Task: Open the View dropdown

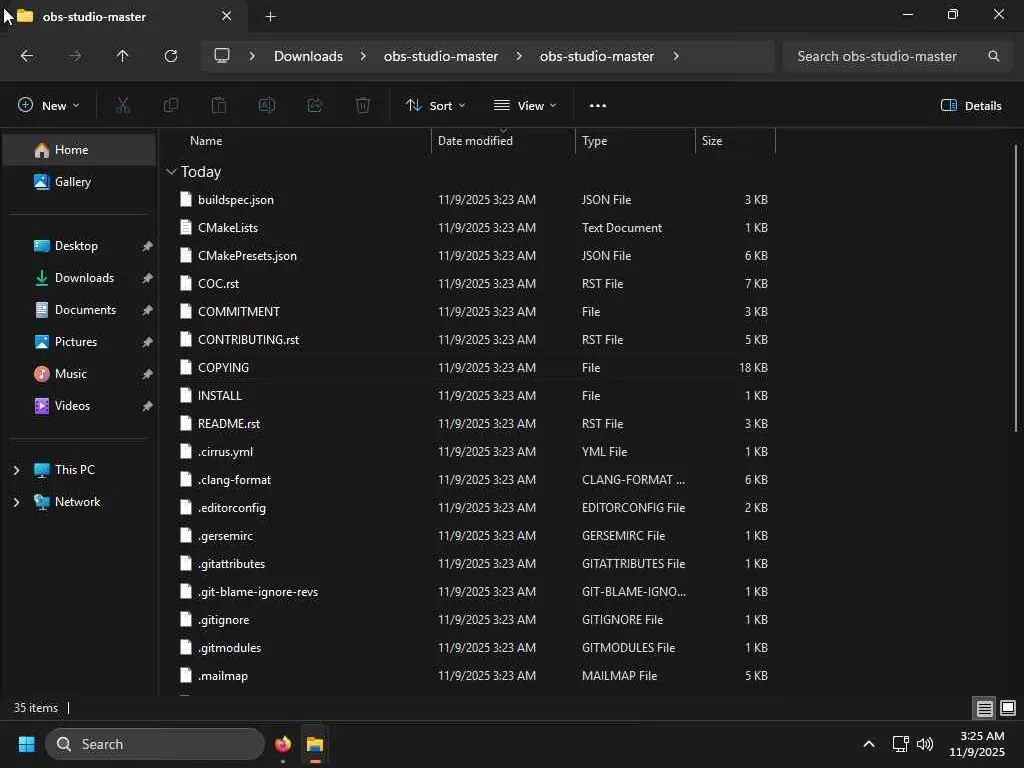Action: [x=526, y=106]
